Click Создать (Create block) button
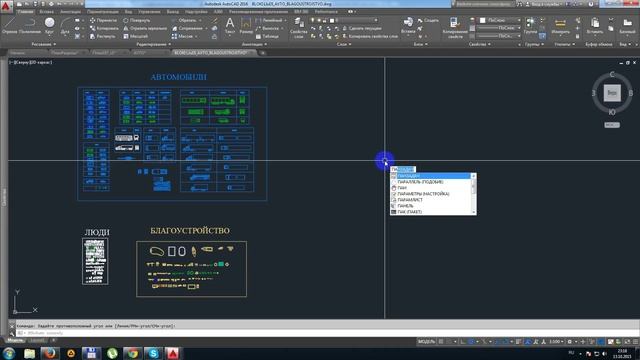The height and width of the screenshot is (360, 640). coord(428,20)
